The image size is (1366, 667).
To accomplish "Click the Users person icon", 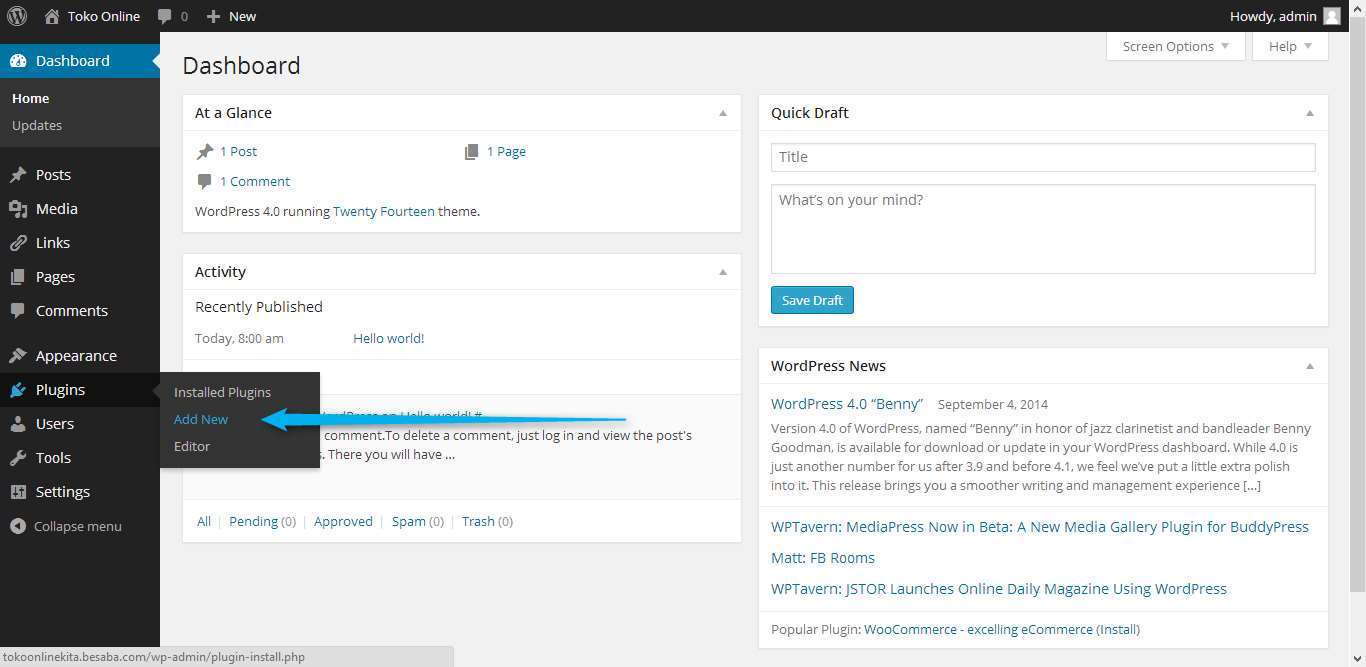I will click(x=18, y=424).
